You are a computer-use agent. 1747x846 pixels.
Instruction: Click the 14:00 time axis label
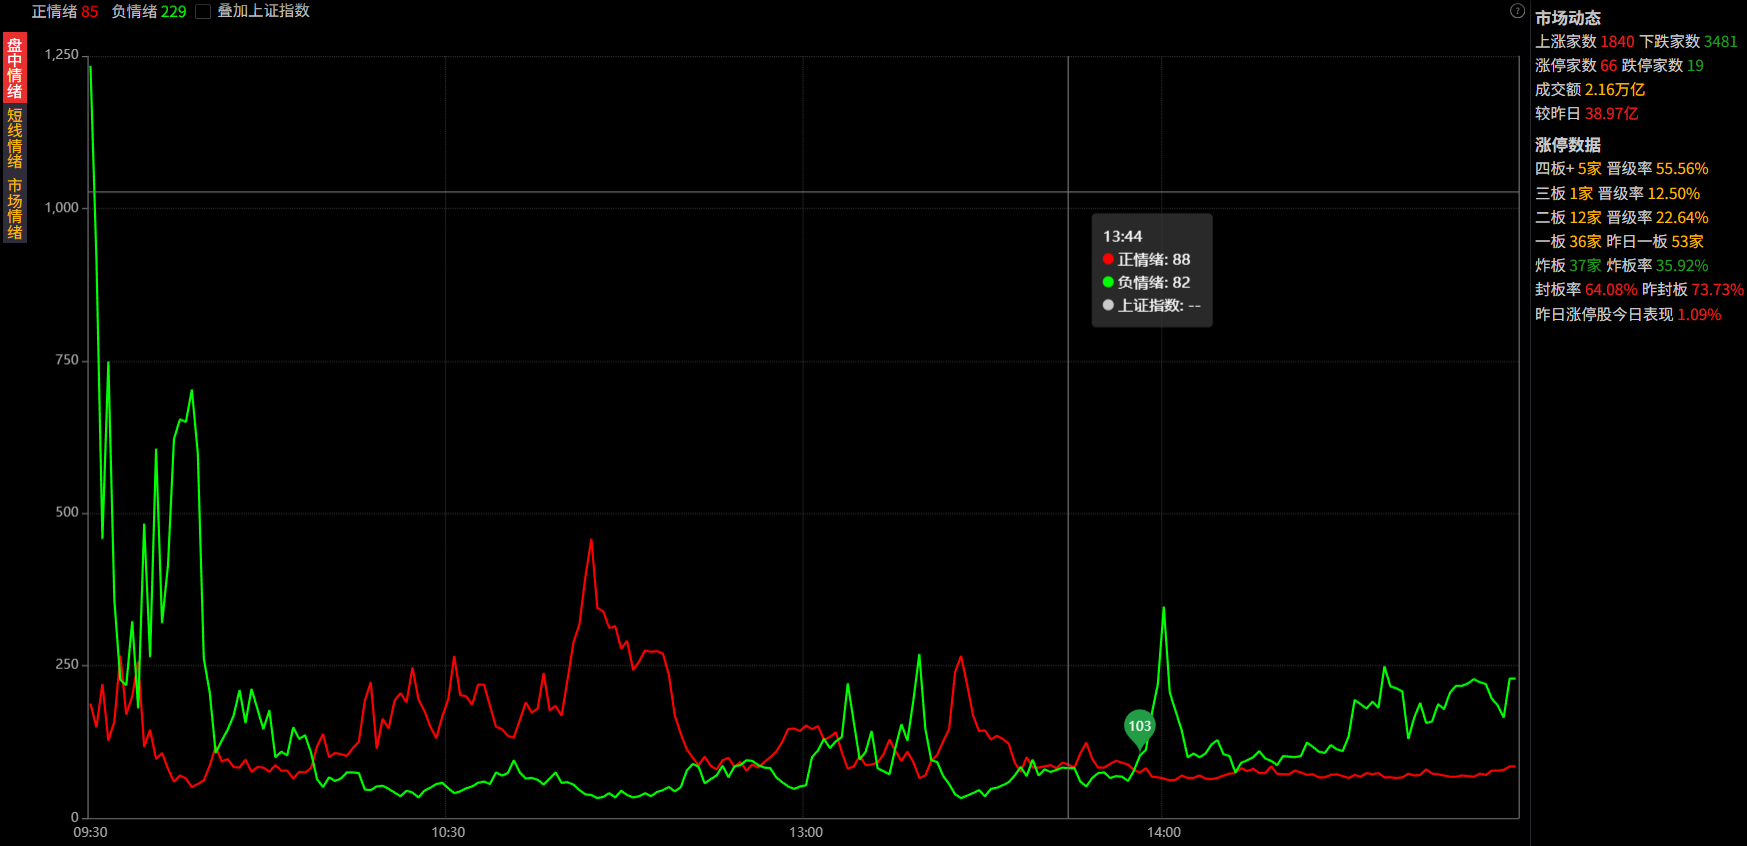tap(1163, 832)
